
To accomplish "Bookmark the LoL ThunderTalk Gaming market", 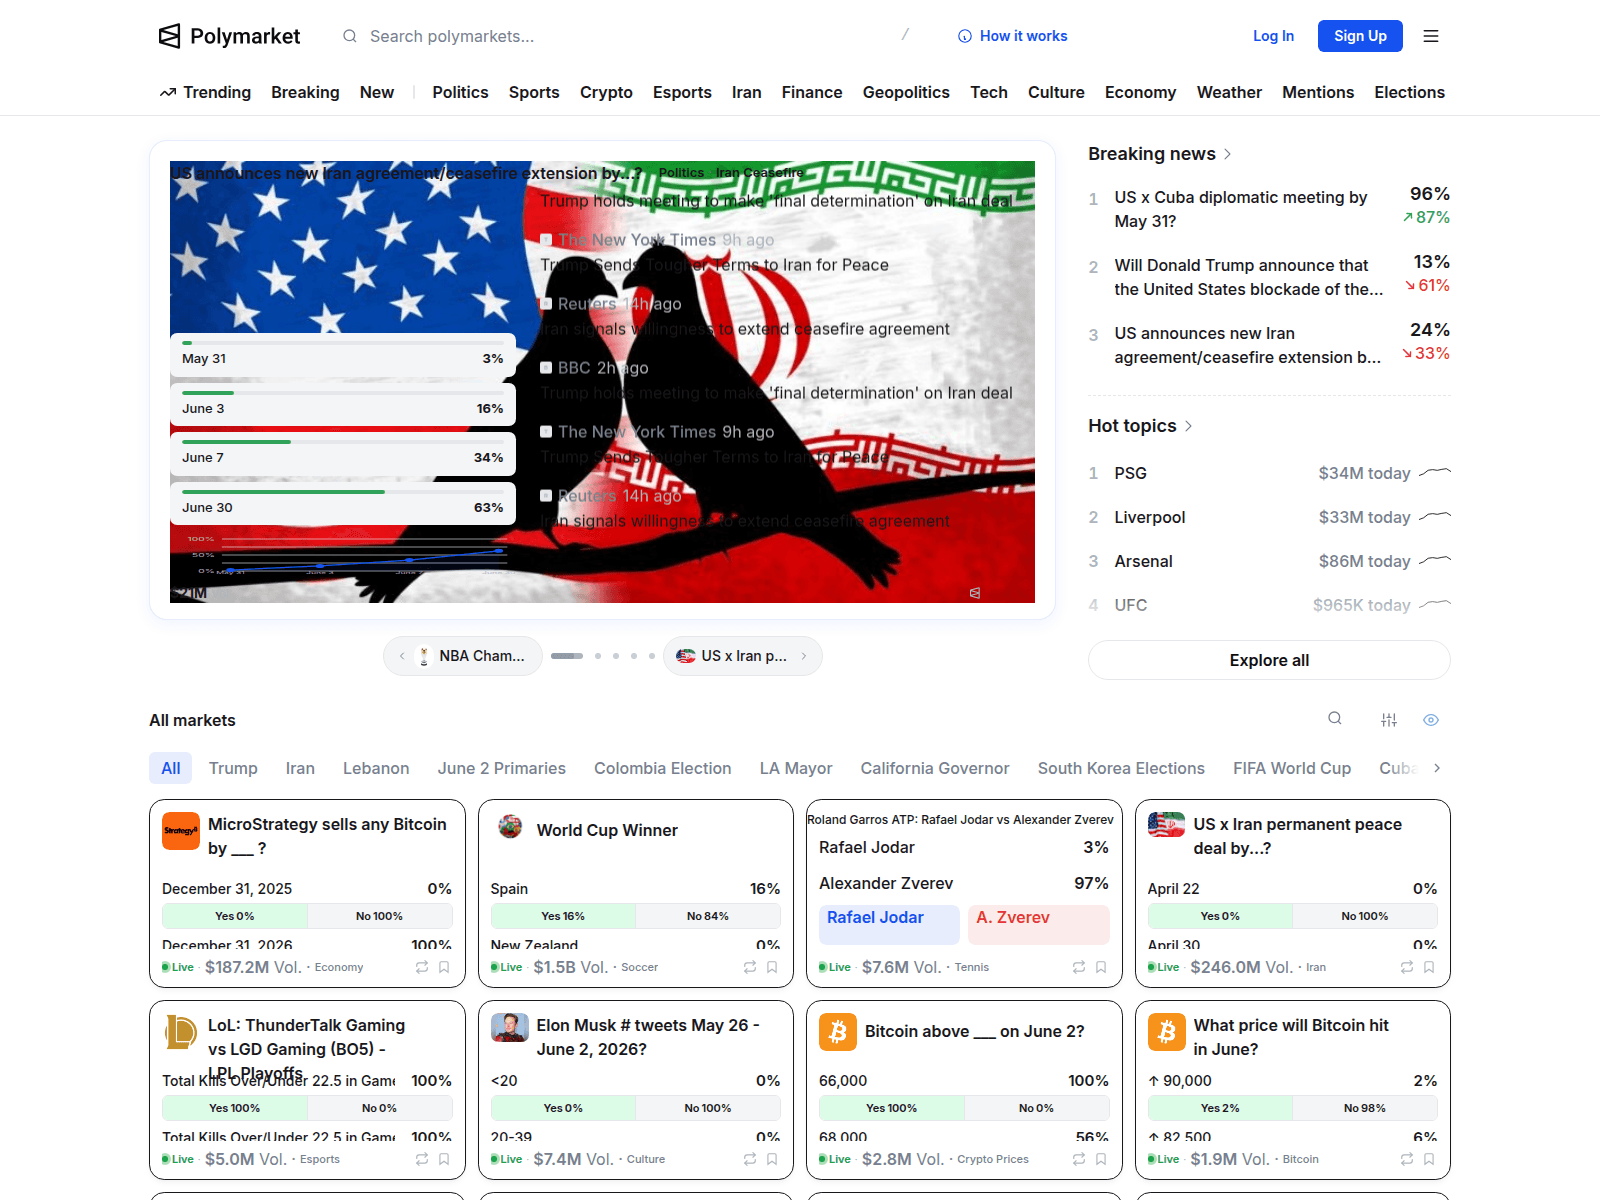I will pos(444,1159).
